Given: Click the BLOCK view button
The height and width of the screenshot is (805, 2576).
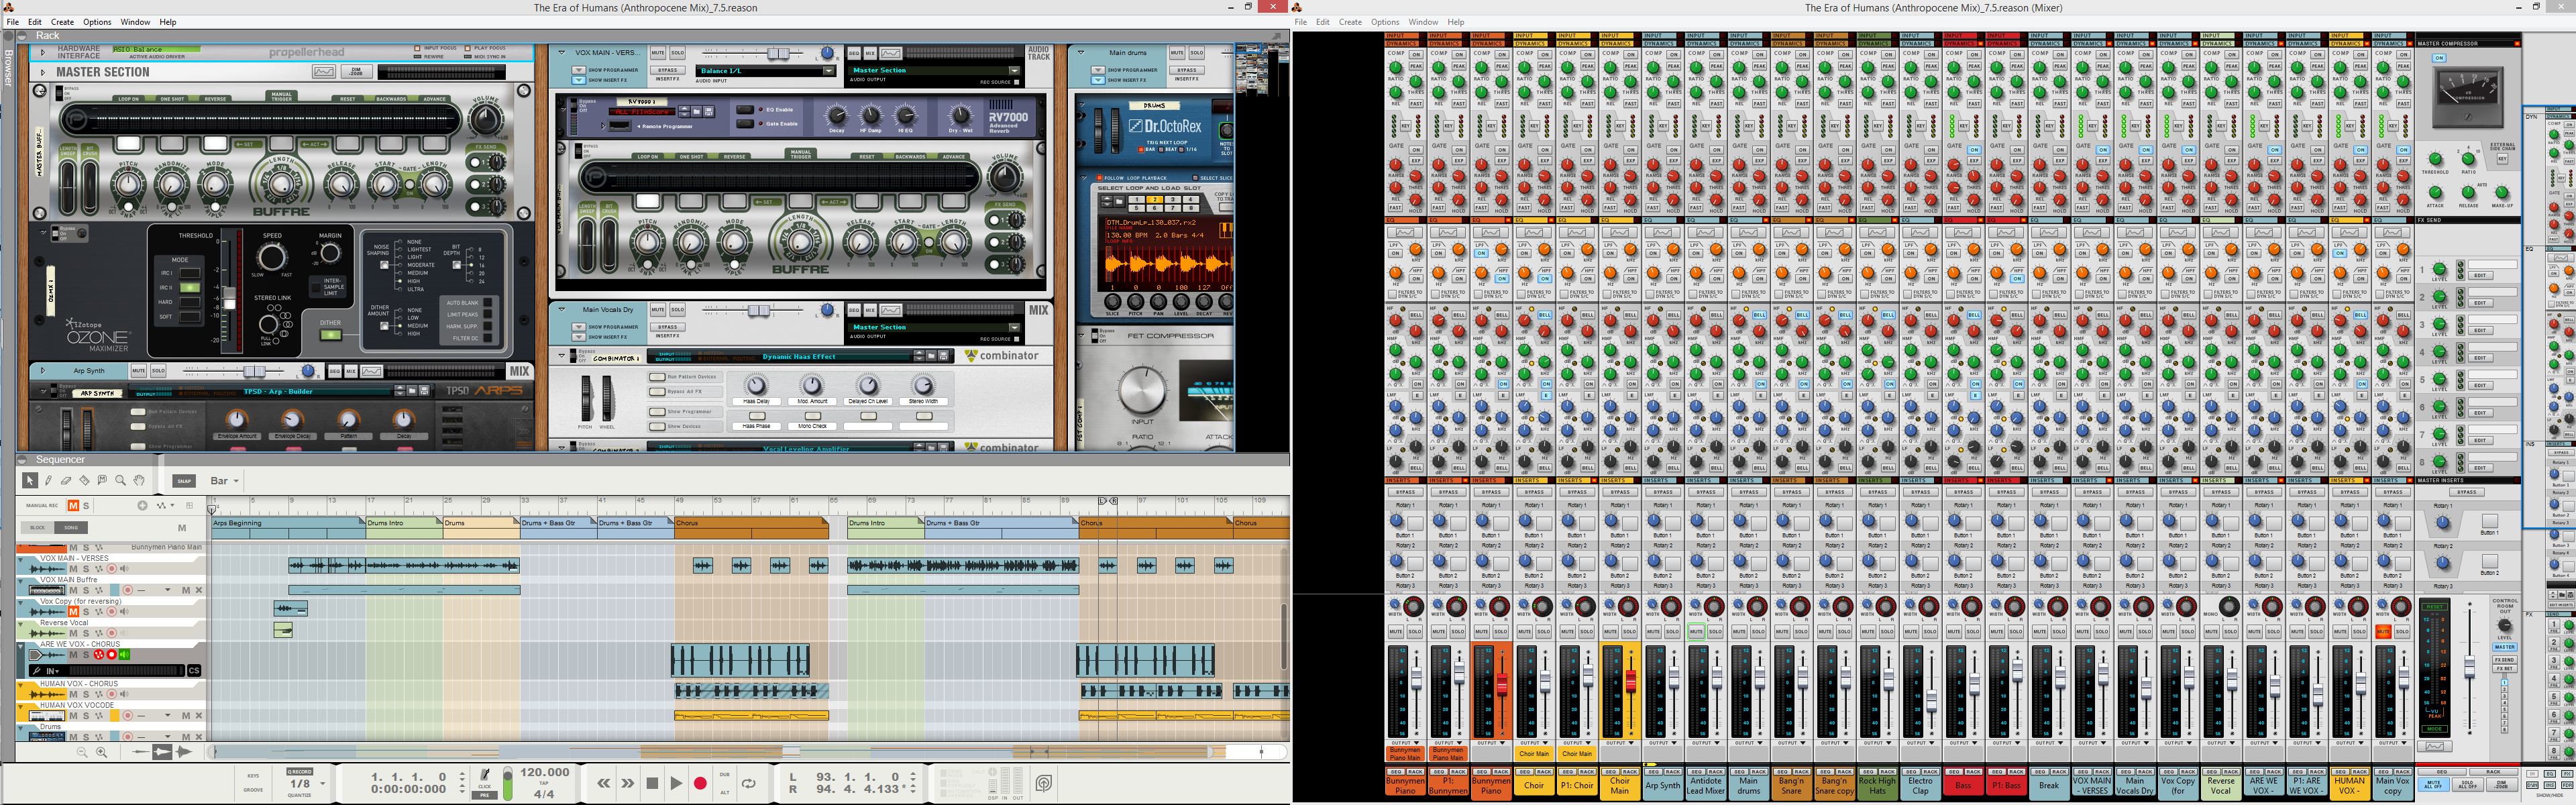Looking at the screenshot, I should coord(38,527).
